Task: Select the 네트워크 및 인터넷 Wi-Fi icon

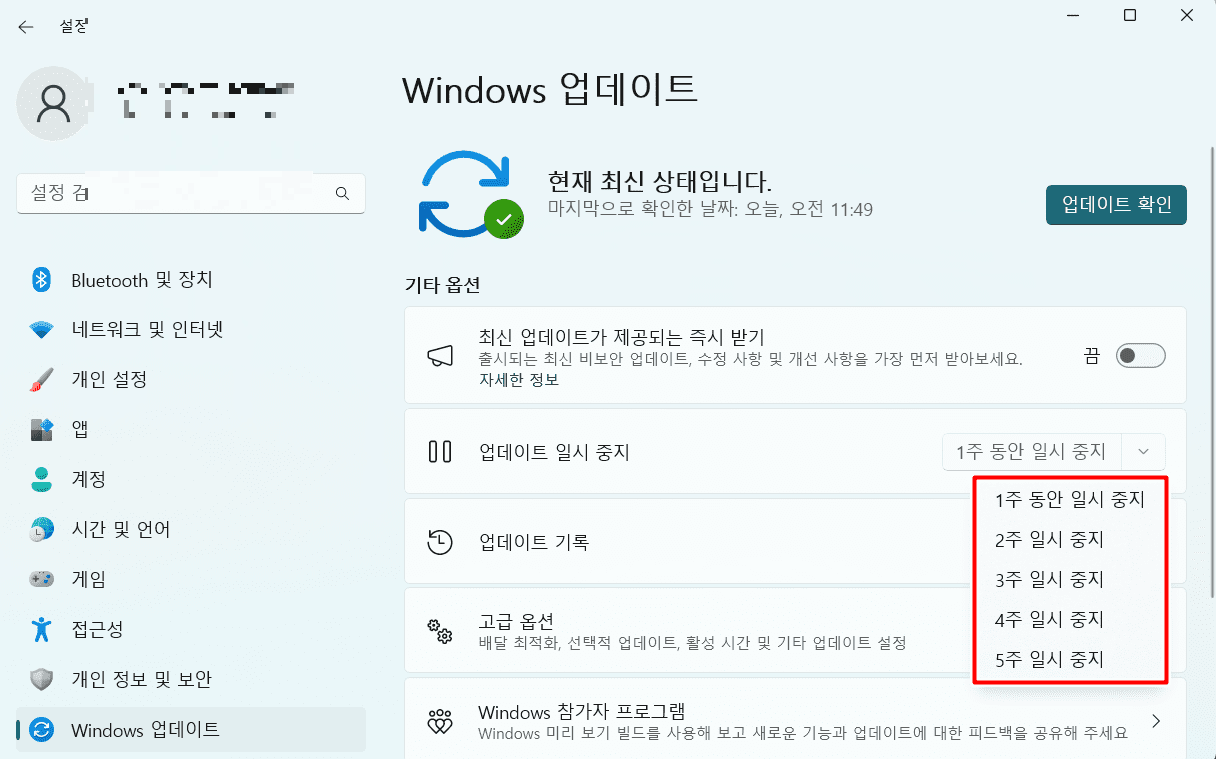Action: tap(41, 330)
